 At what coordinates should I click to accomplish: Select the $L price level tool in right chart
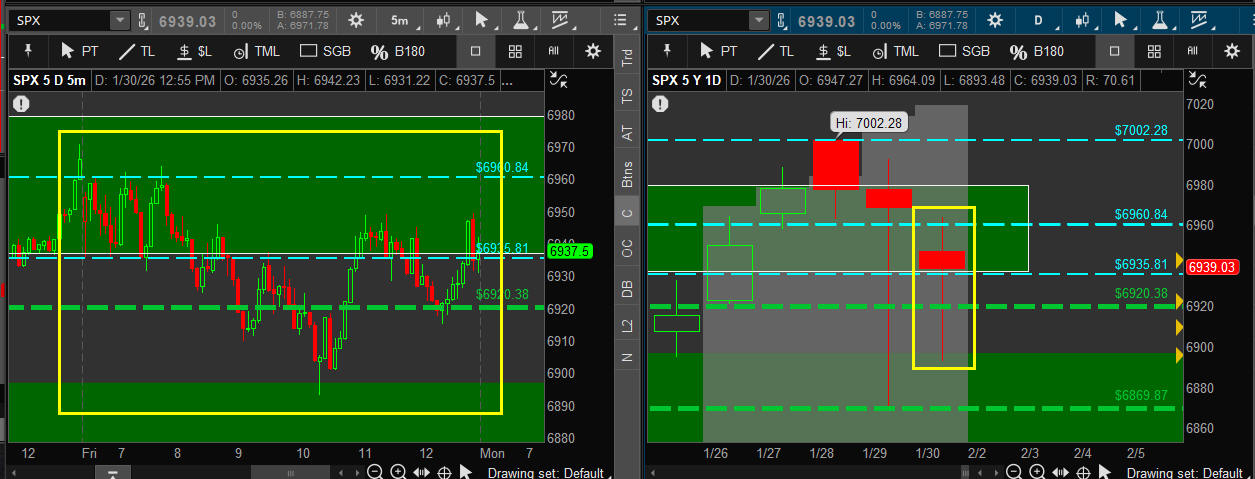point(833,51)
